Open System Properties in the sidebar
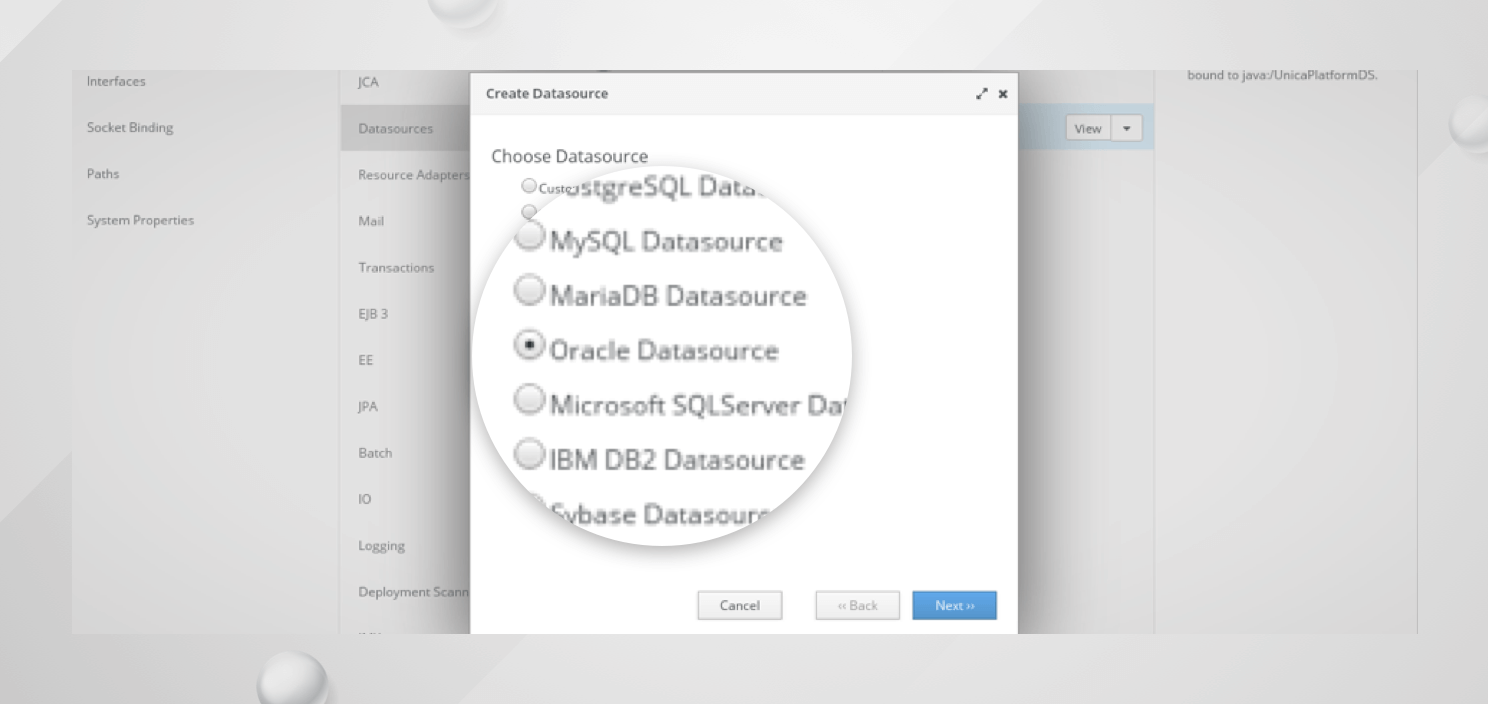 (x=140, y=220)
